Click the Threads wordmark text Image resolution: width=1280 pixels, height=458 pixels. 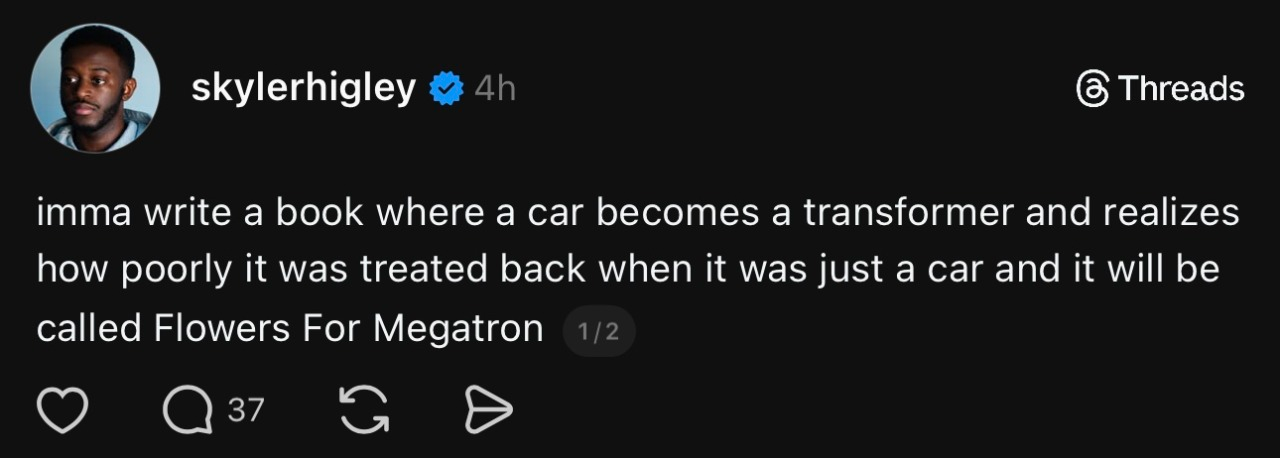(x=1181, y=90)
